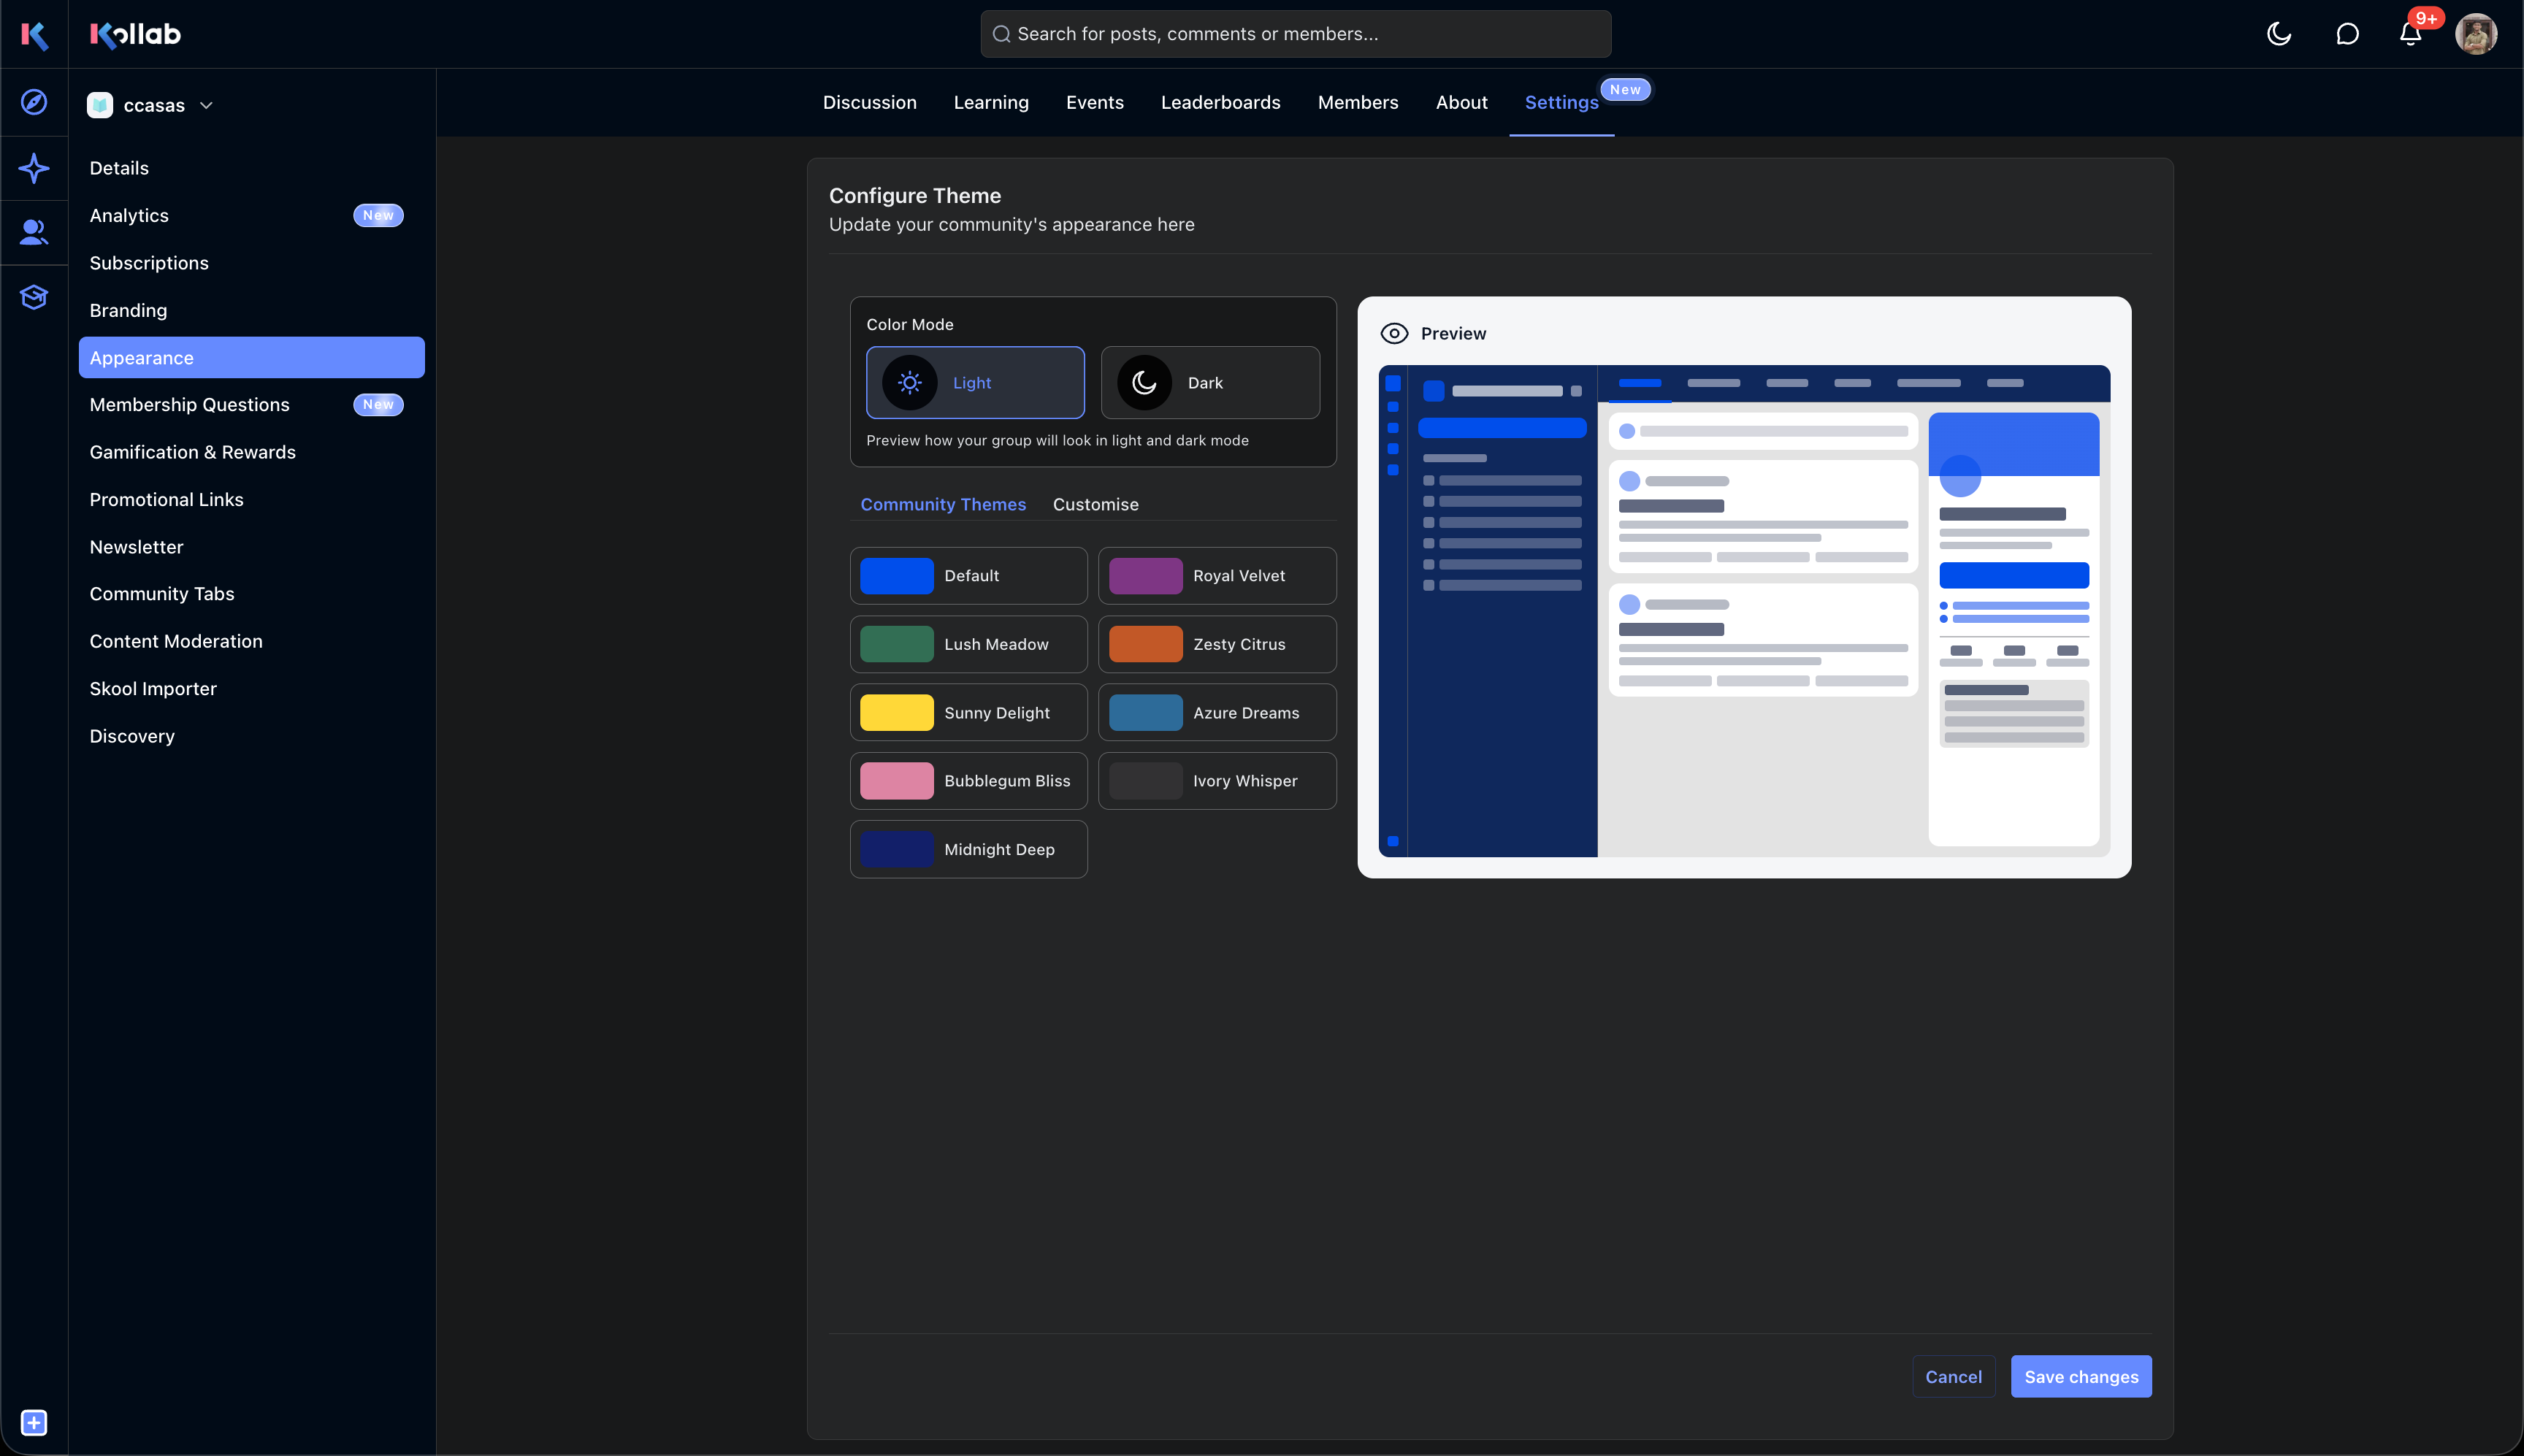Switch to the Customise tab
Screen dimensions: 2524x1456
[x=1095, y=504]
